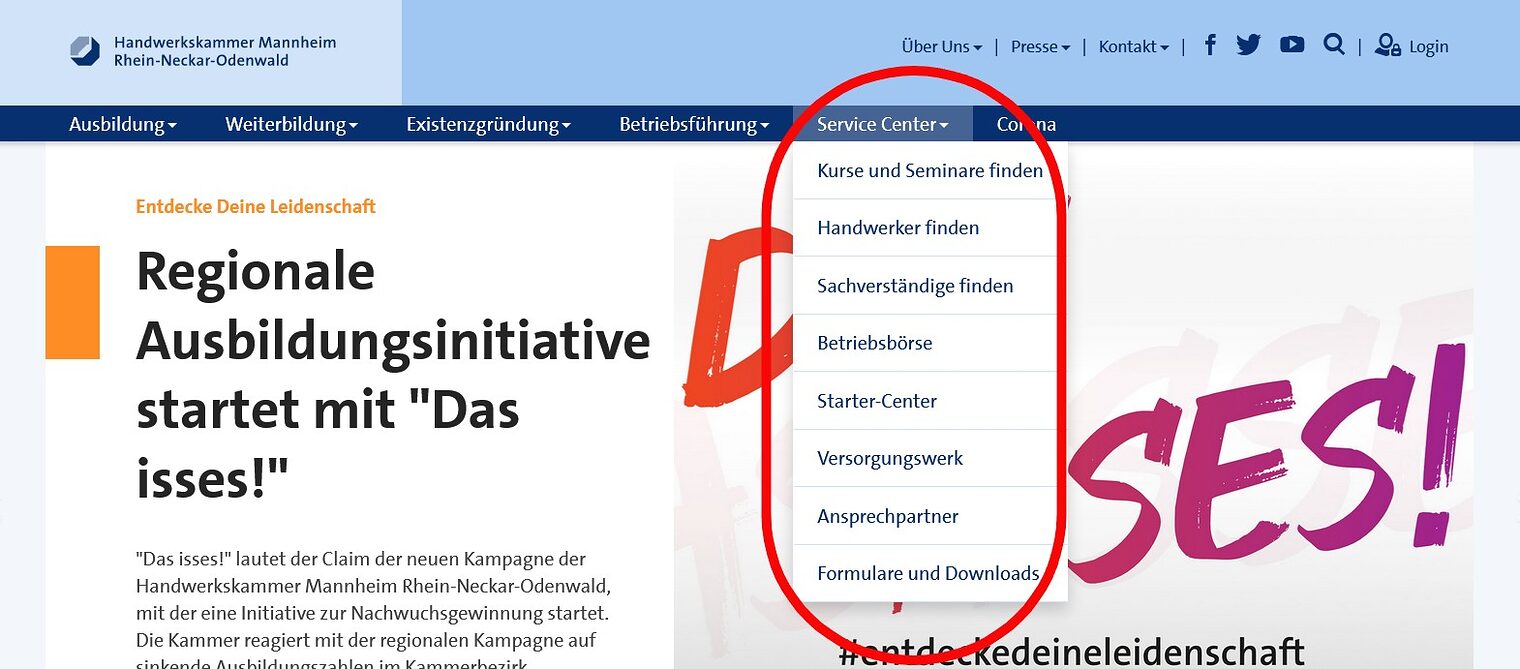Screen dimensions: 1520x669
Task: Open the Facebook page icon
Action: pyautogui.click(x=1210, y=45)
